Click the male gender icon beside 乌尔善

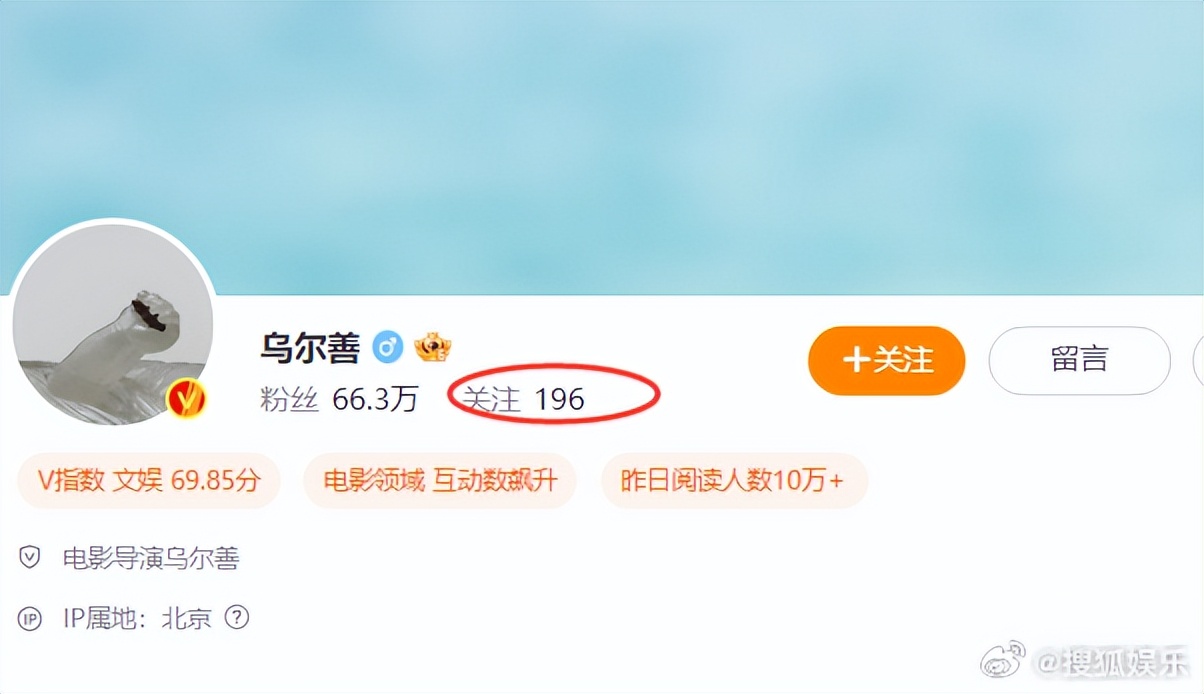tap(388, 348)
